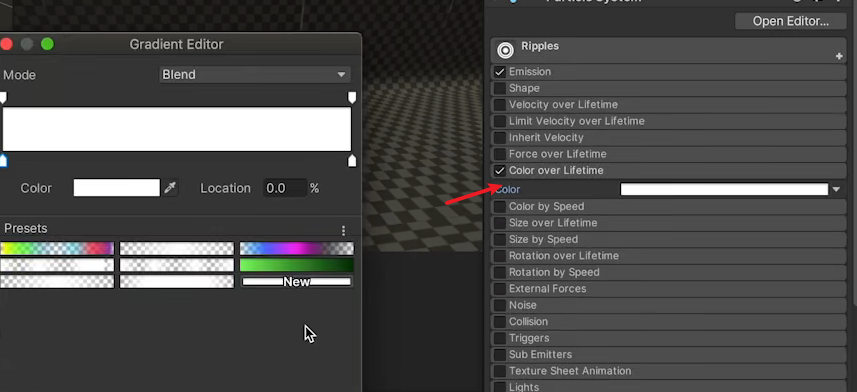857x392 pixels.
Task: Enable the Size over Lifetime checkbox
Action: pos(500,223)
